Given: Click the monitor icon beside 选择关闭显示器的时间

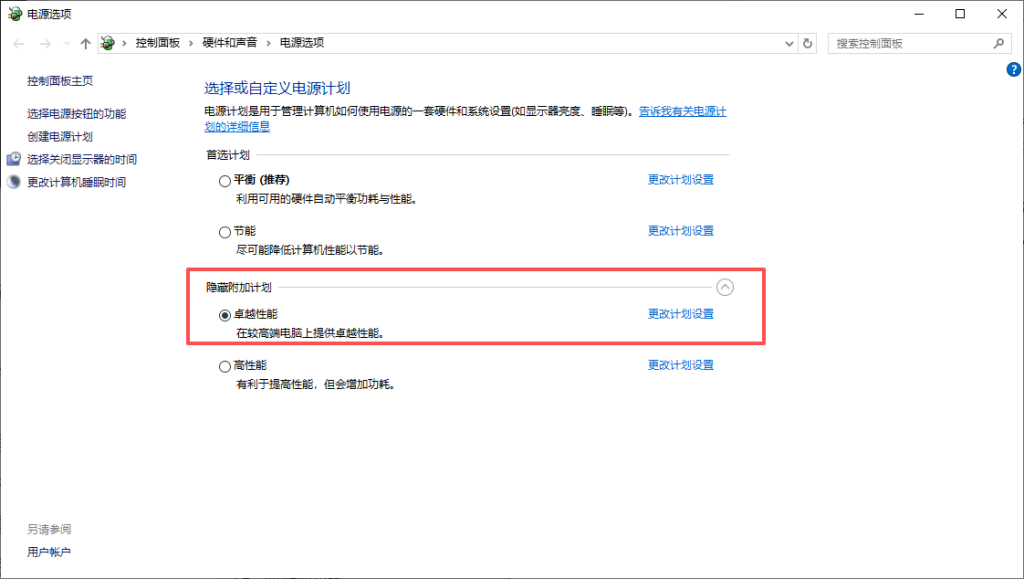Looking at the screenshot, I should (14, 159).
